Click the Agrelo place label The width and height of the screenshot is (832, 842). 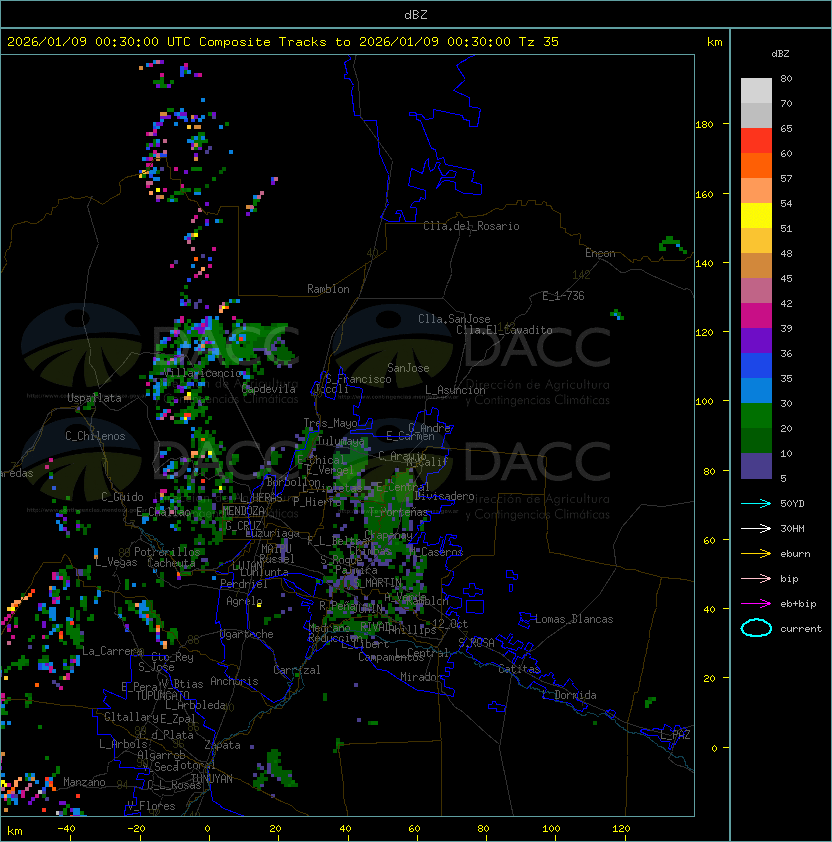pos(244,601)
